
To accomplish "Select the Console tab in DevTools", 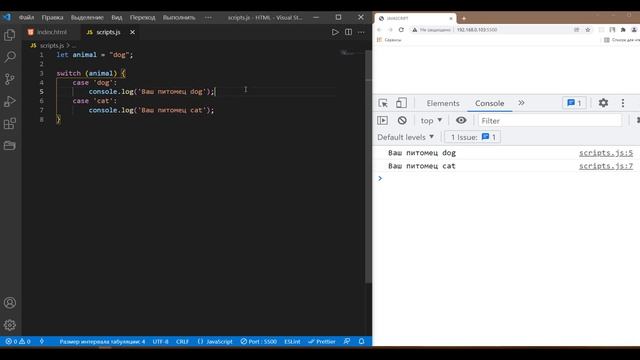I will click(x=489, y=103).
